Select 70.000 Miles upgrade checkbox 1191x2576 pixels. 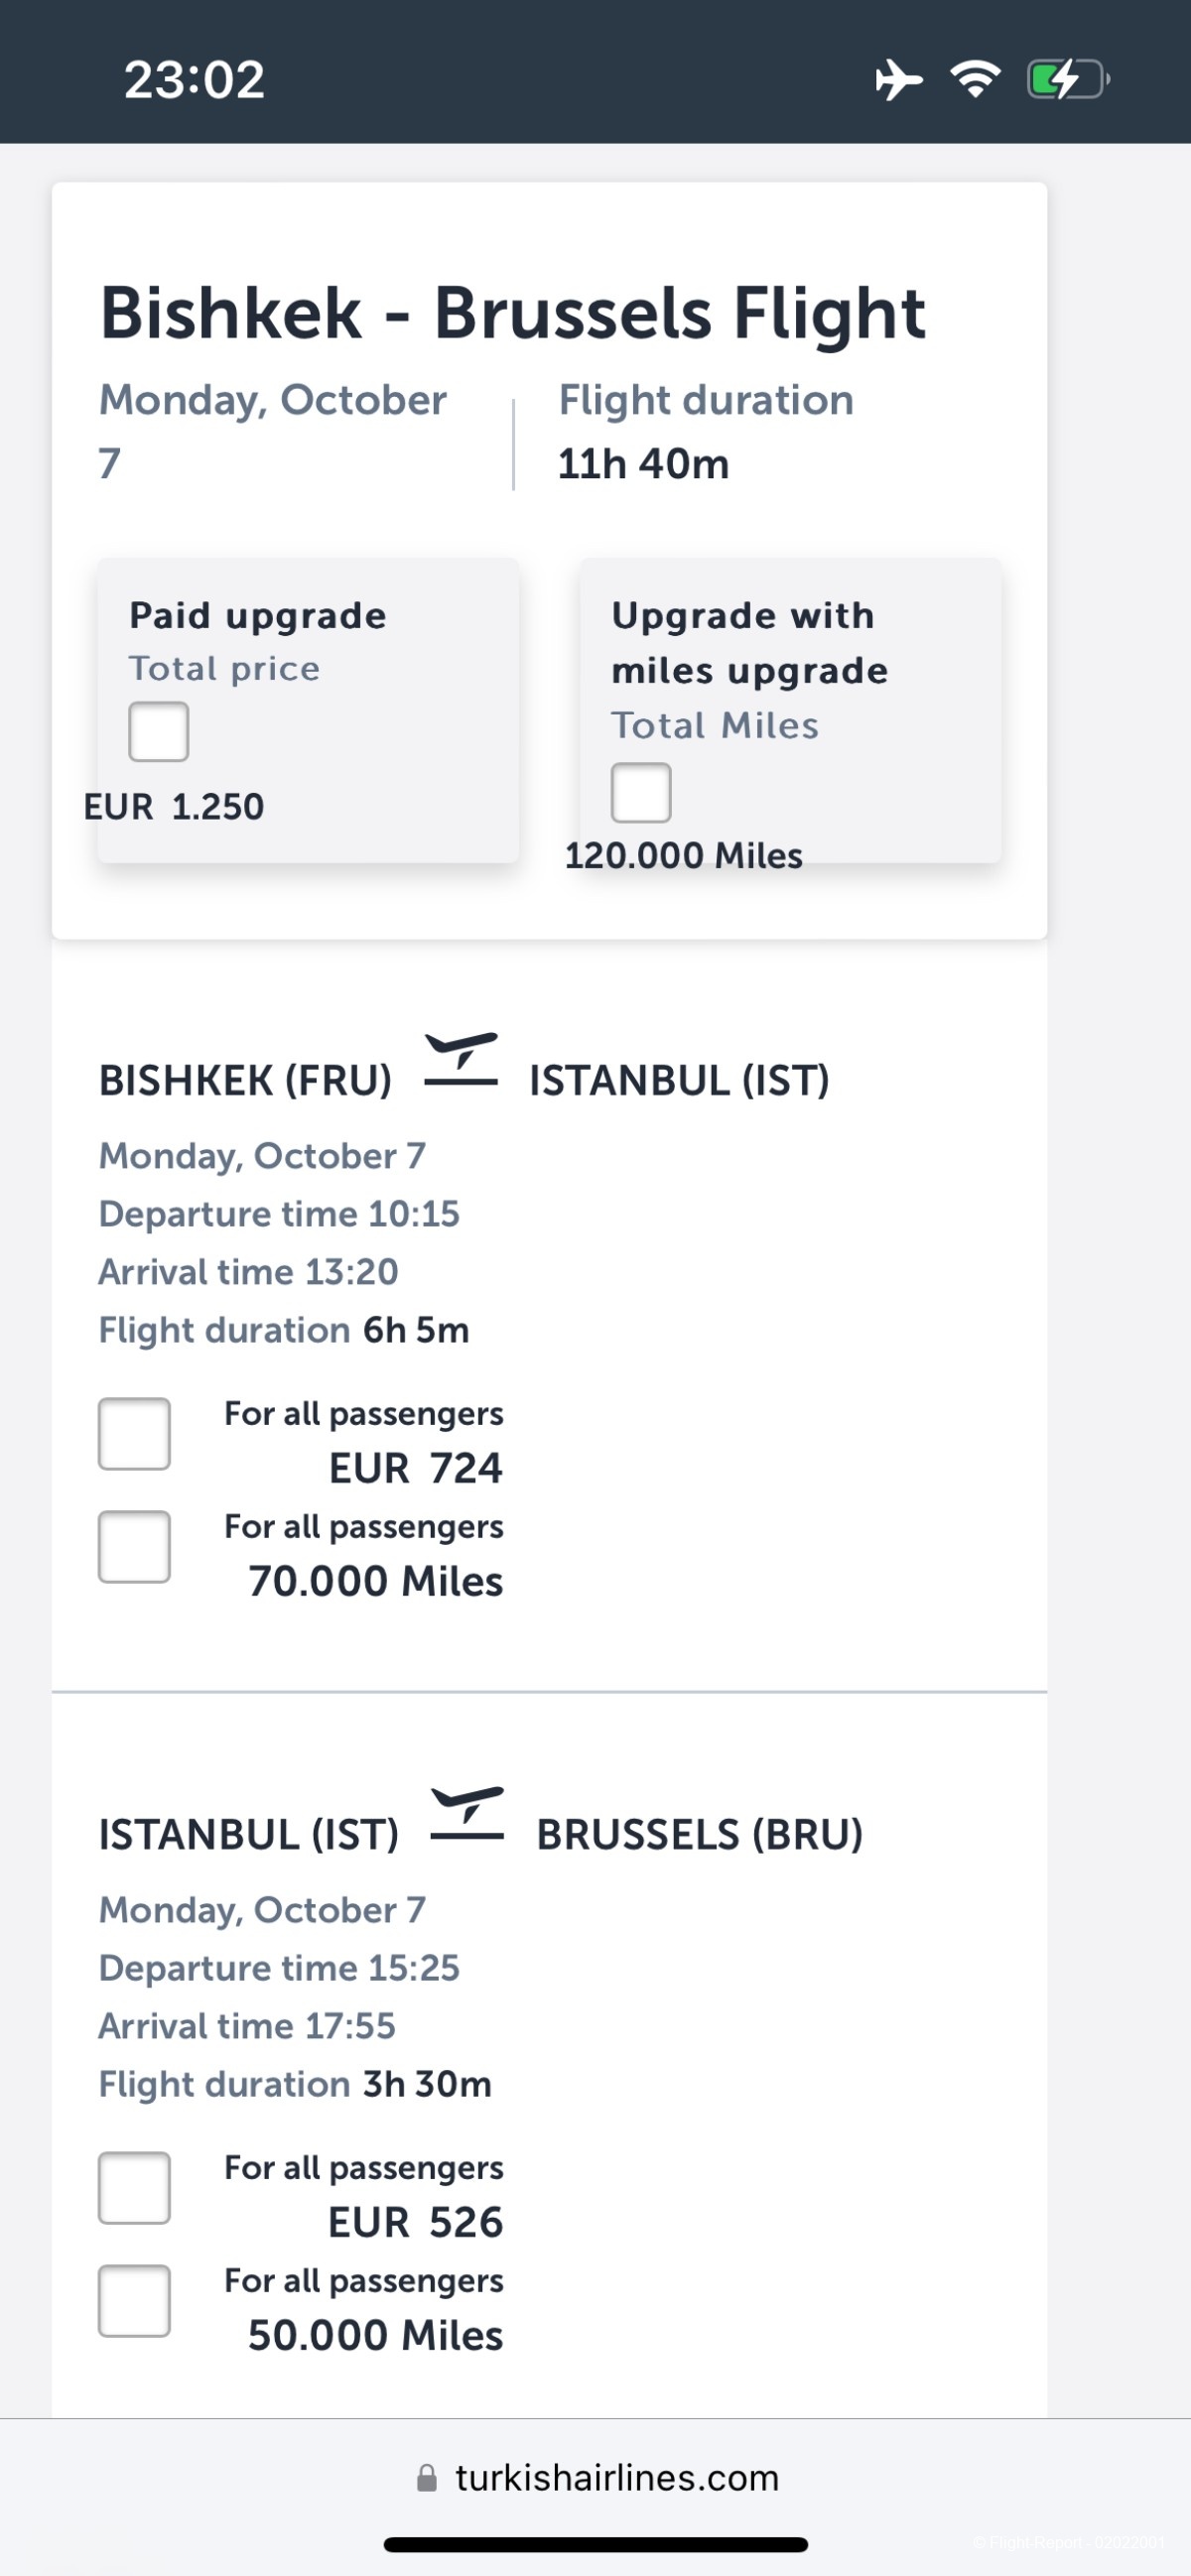point(135,1547)
